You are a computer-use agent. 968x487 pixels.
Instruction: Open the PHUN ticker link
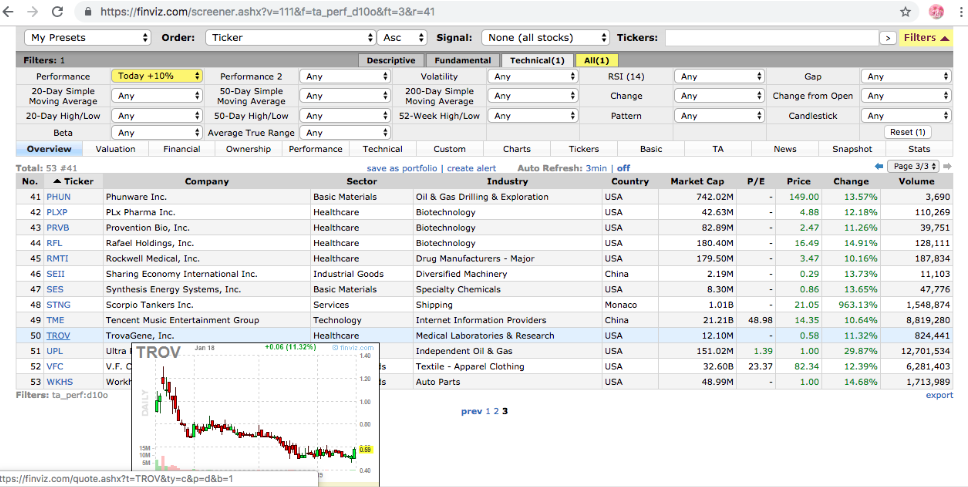tap(57, 197)
